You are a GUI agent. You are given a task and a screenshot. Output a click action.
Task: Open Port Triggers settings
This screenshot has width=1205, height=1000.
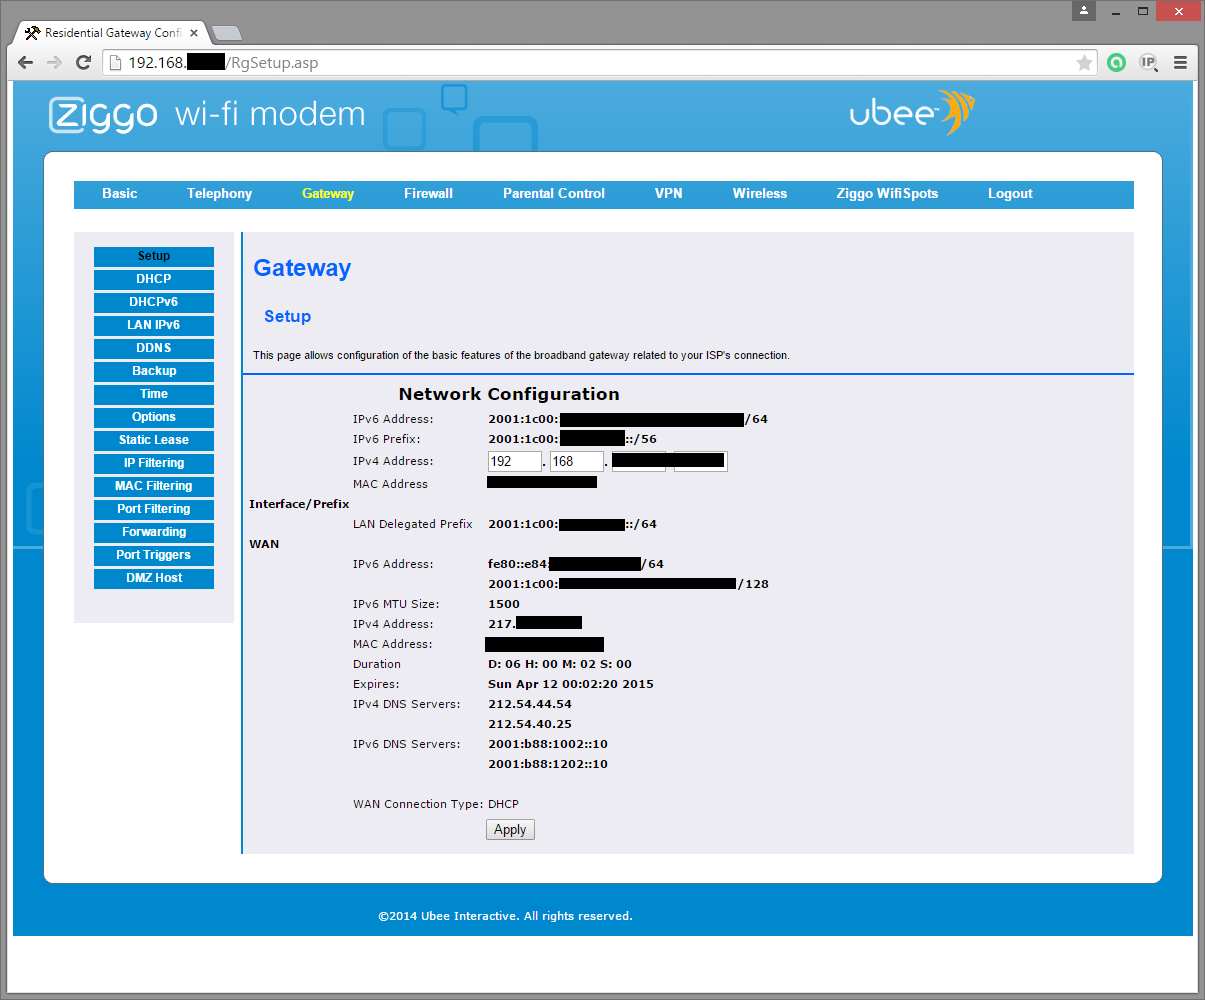[x=154, y=555]
